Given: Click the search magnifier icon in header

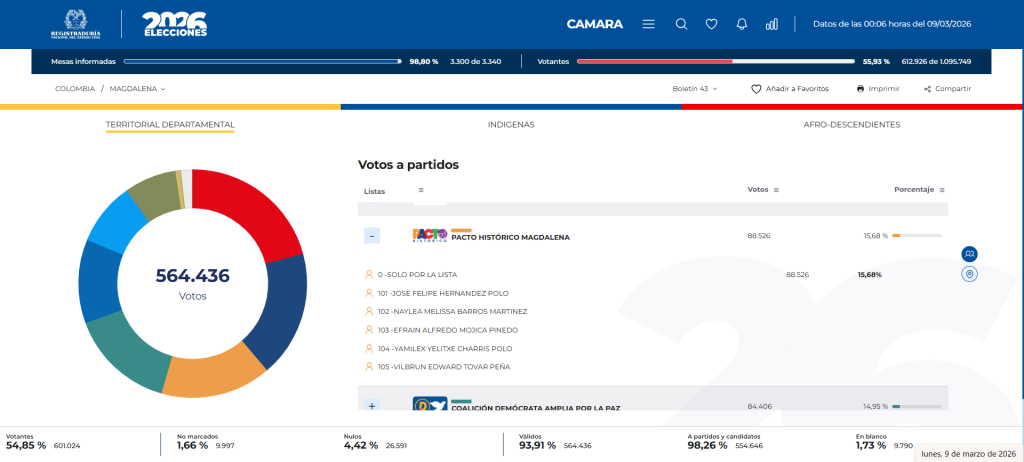Looking at the screenshot, I should point(681,24).
